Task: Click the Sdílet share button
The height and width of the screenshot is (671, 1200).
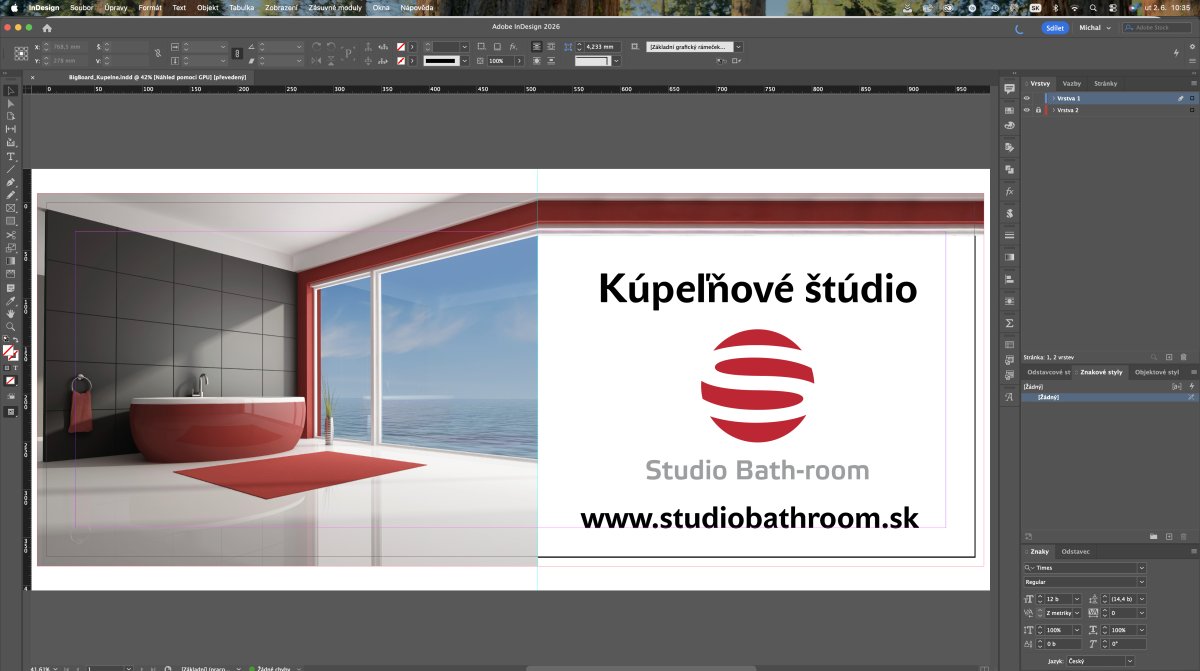Action: coord(1054,28)
